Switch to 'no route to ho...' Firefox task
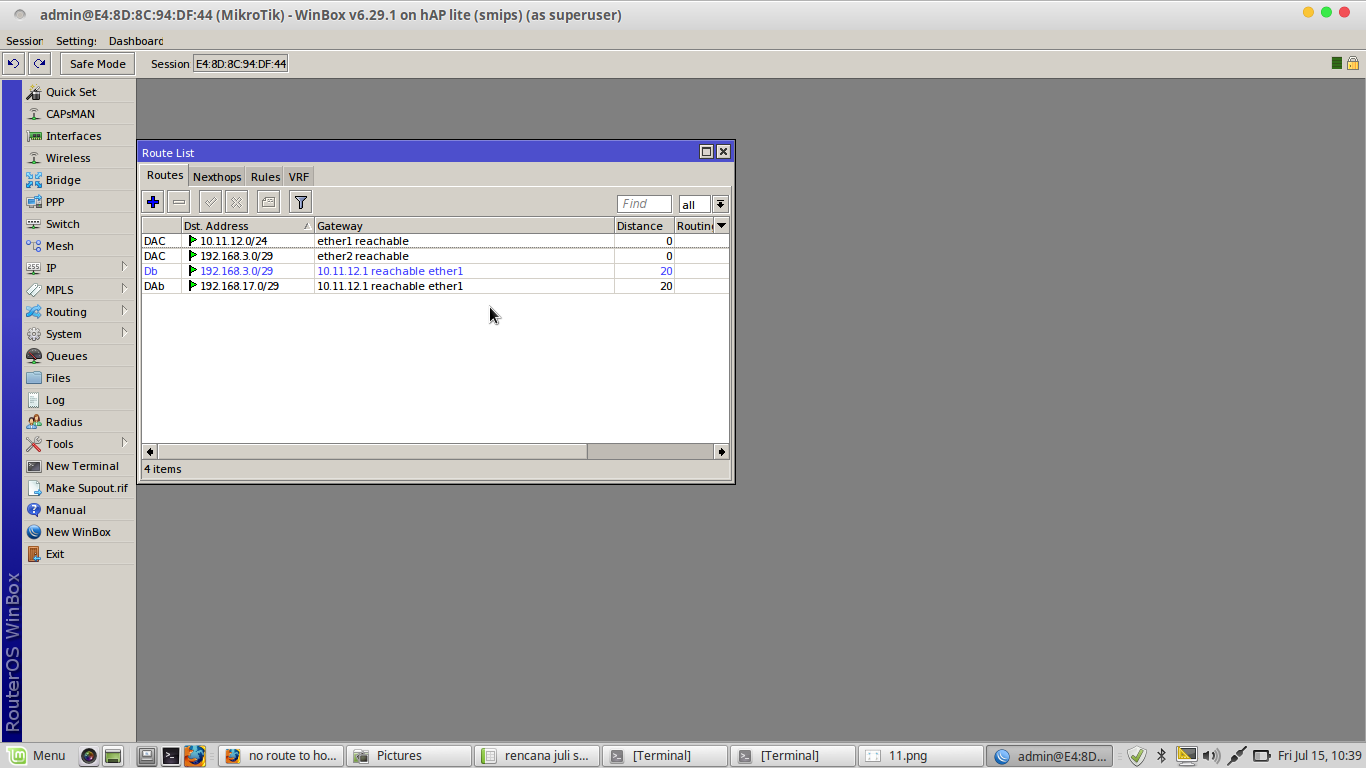 [x=281, y=756]
